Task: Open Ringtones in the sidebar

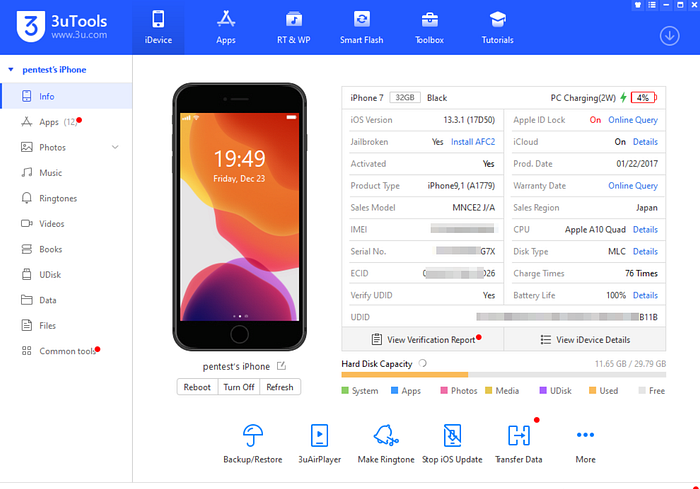Action: click(67, 198)
